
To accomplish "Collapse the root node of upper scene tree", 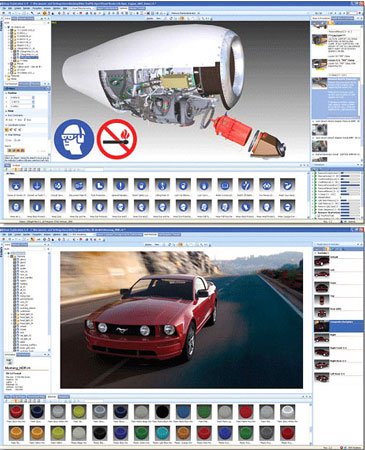I will [8, 26].
